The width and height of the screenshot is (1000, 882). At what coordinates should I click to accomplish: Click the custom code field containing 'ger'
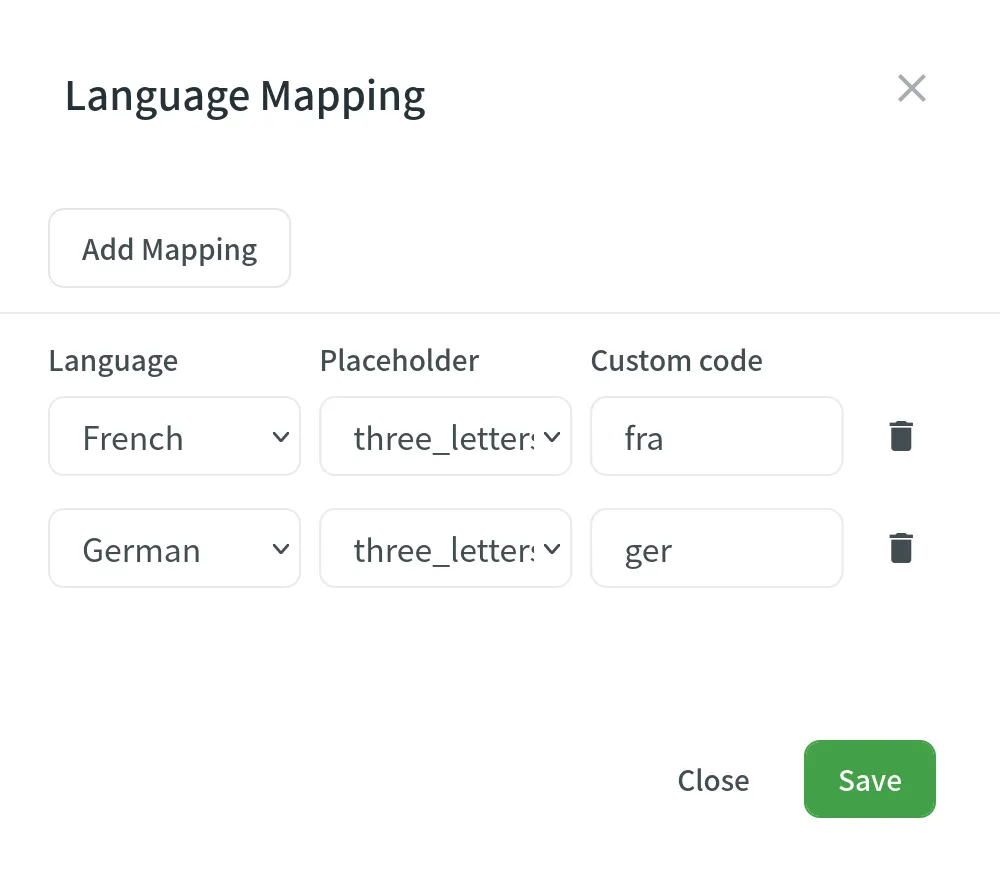(716, 548)
